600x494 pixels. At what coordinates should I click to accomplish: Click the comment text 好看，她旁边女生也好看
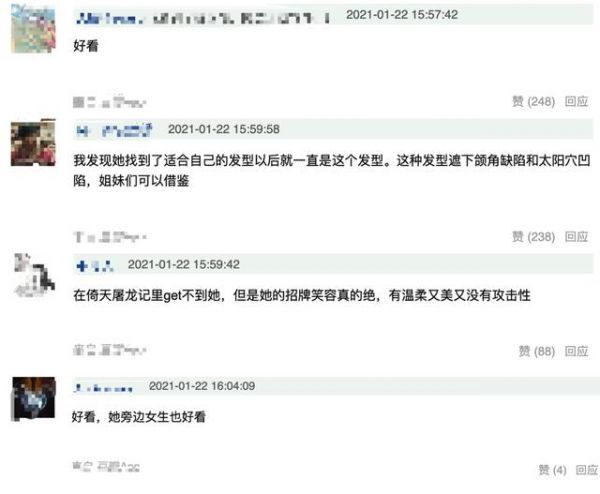pyautogui.click(x=139, y=417)
